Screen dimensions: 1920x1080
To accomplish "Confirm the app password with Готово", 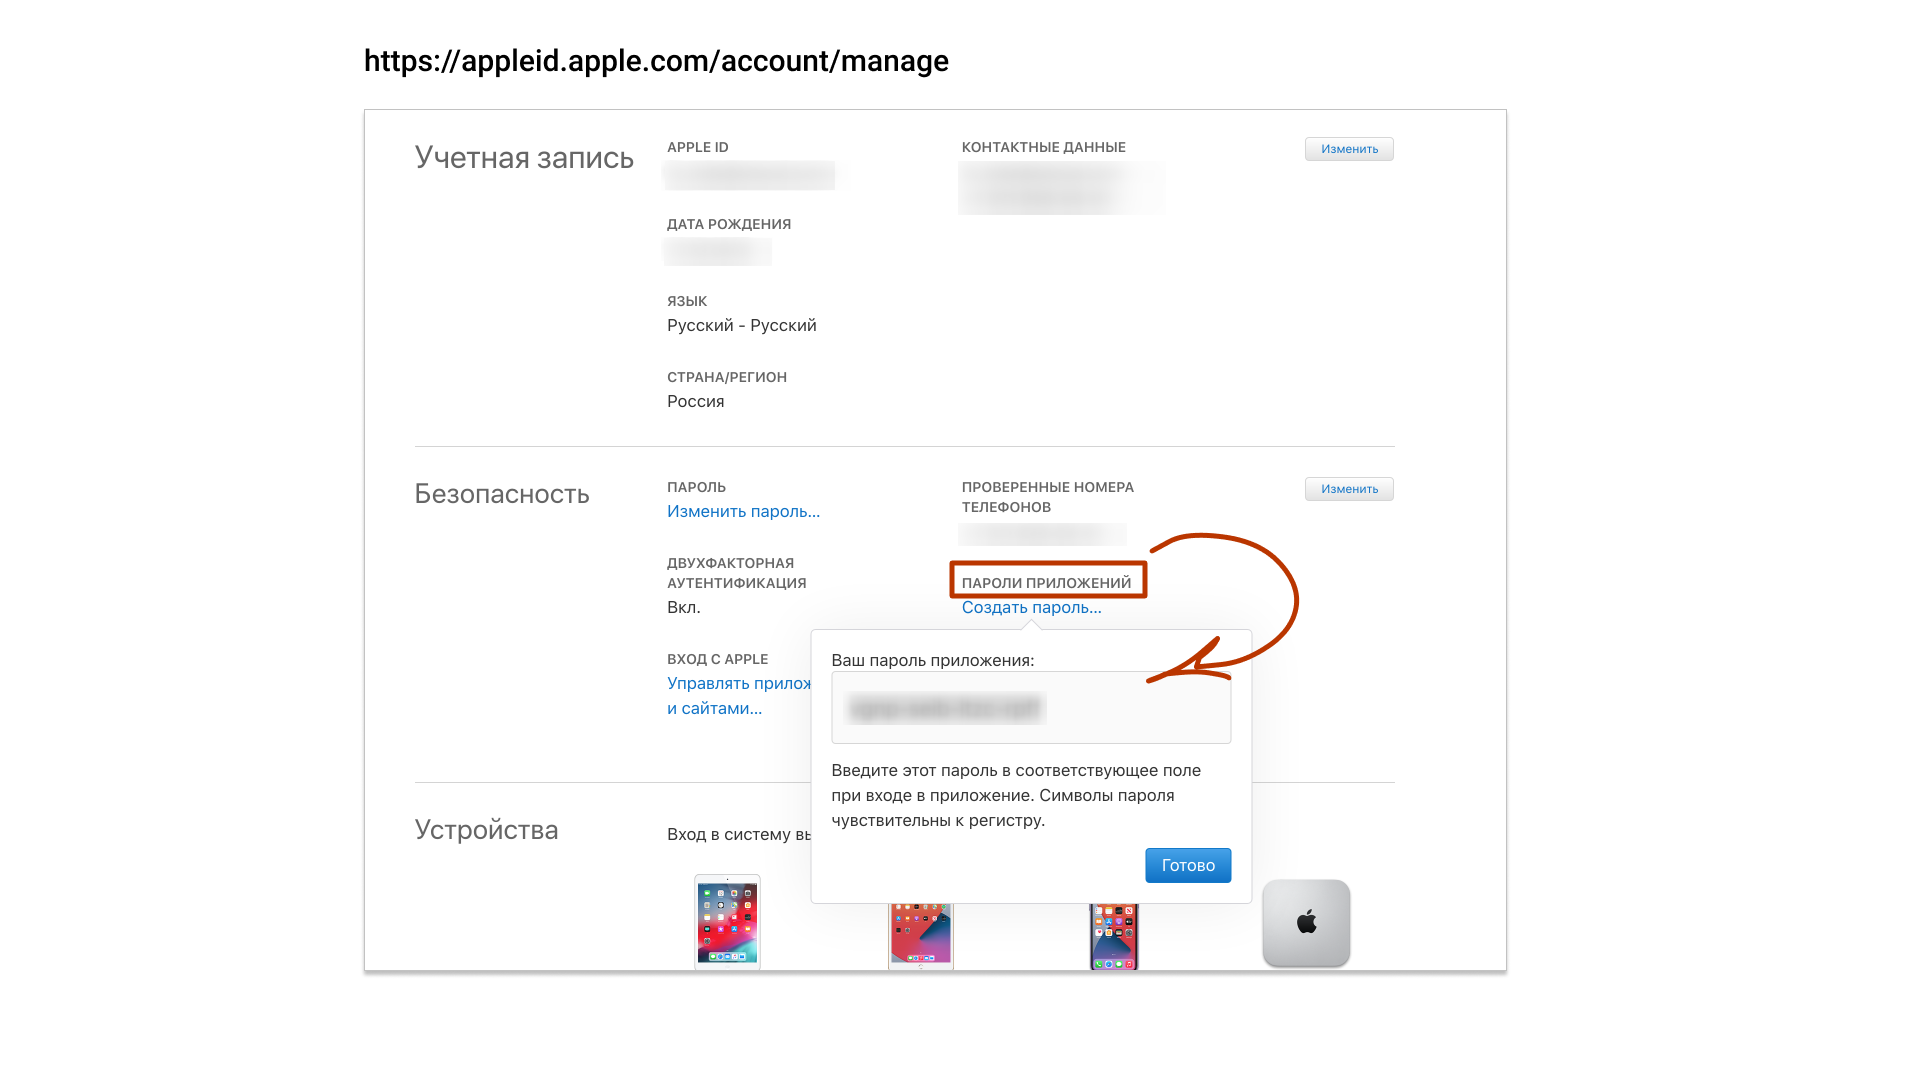I will click(1188, 866).
